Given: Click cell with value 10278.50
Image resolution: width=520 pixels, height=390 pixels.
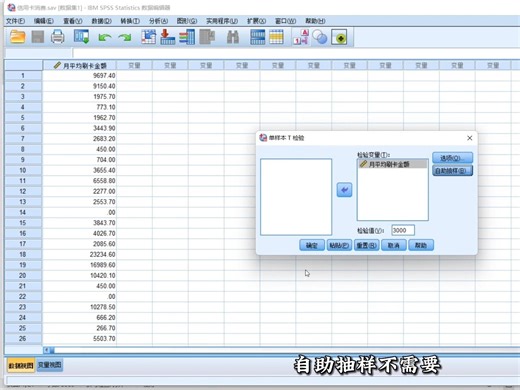Looking at the screenshot, I should point(80,307).
